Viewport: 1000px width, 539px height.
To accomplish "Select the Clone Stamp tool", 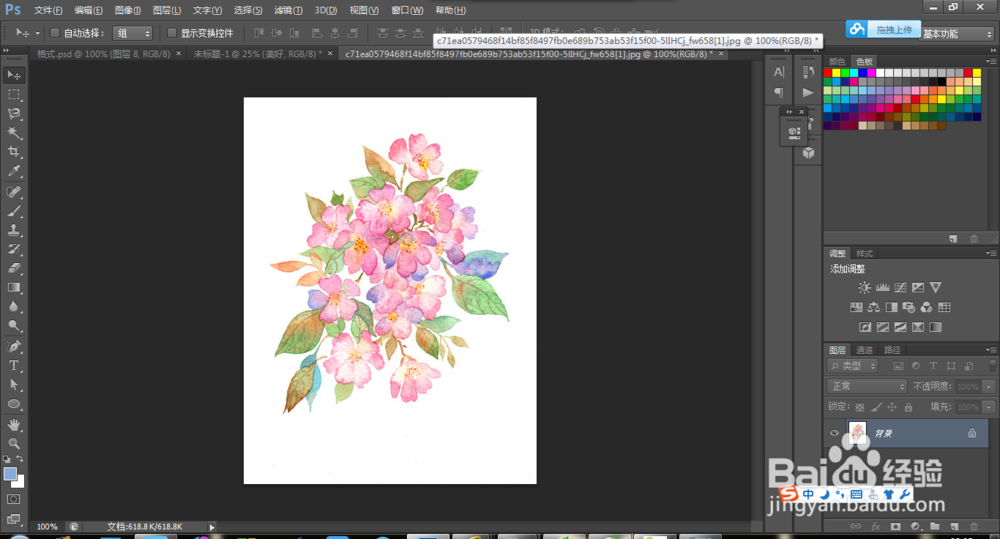I will (13, 230).
